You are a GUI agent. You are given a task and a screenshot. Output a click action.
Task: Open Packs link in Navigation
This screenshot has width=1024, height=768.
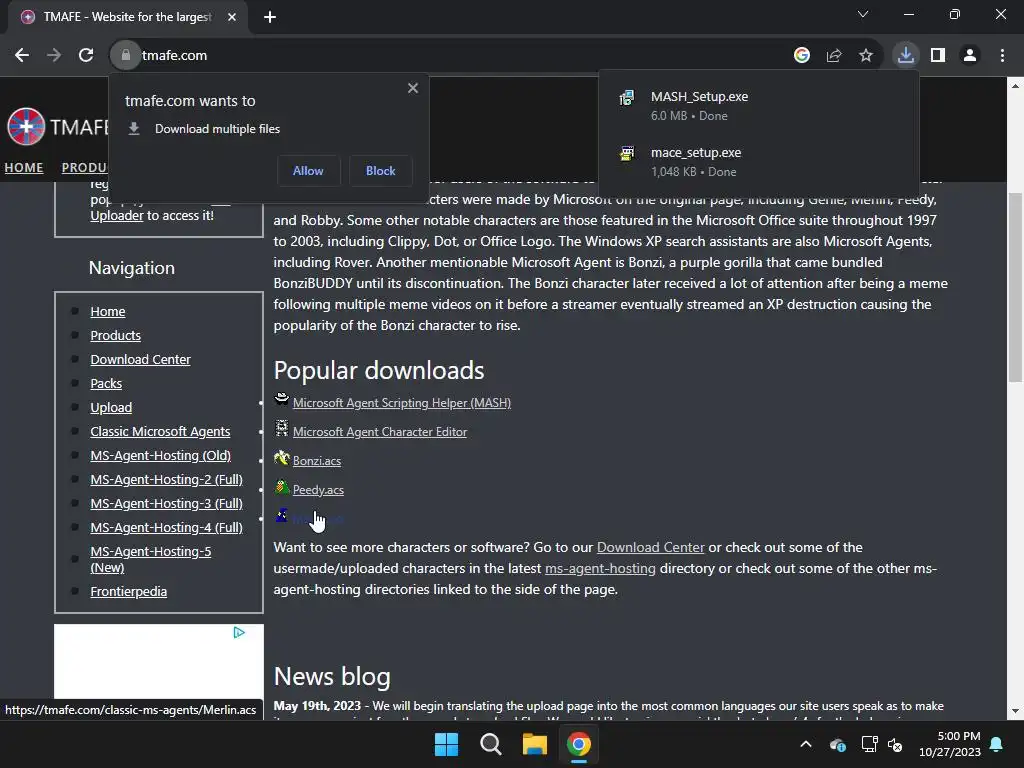(106, 384)
